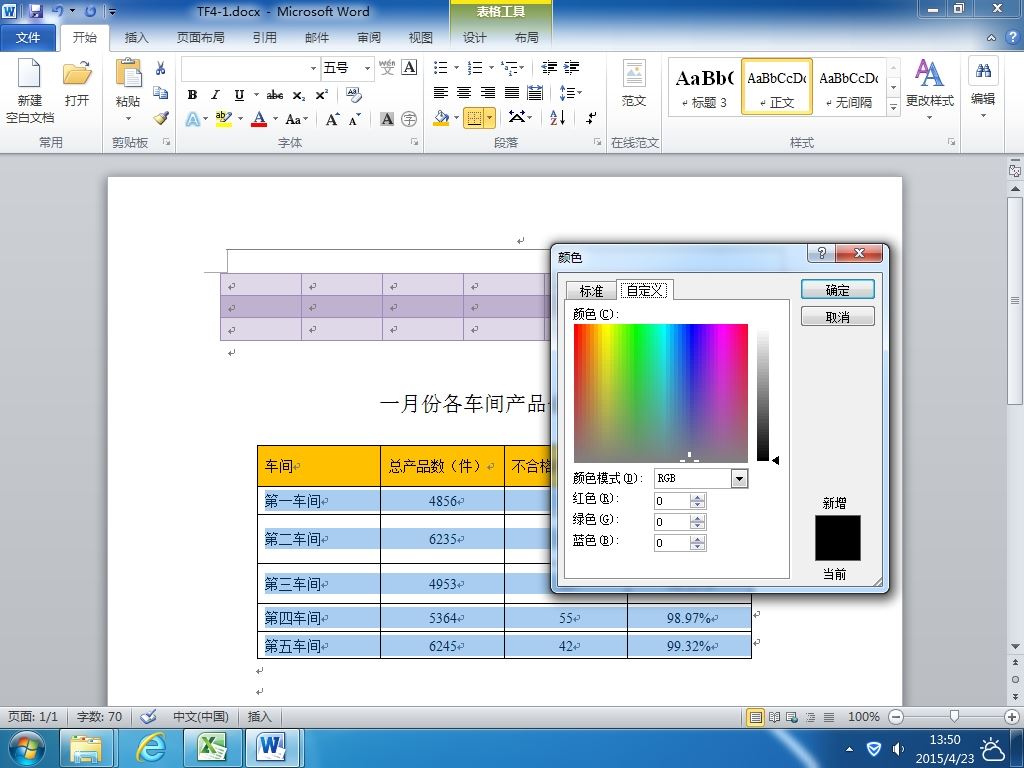The image size is (1024, 768).
Task: Click the luminance slider bar
Action: click(763, 395)
